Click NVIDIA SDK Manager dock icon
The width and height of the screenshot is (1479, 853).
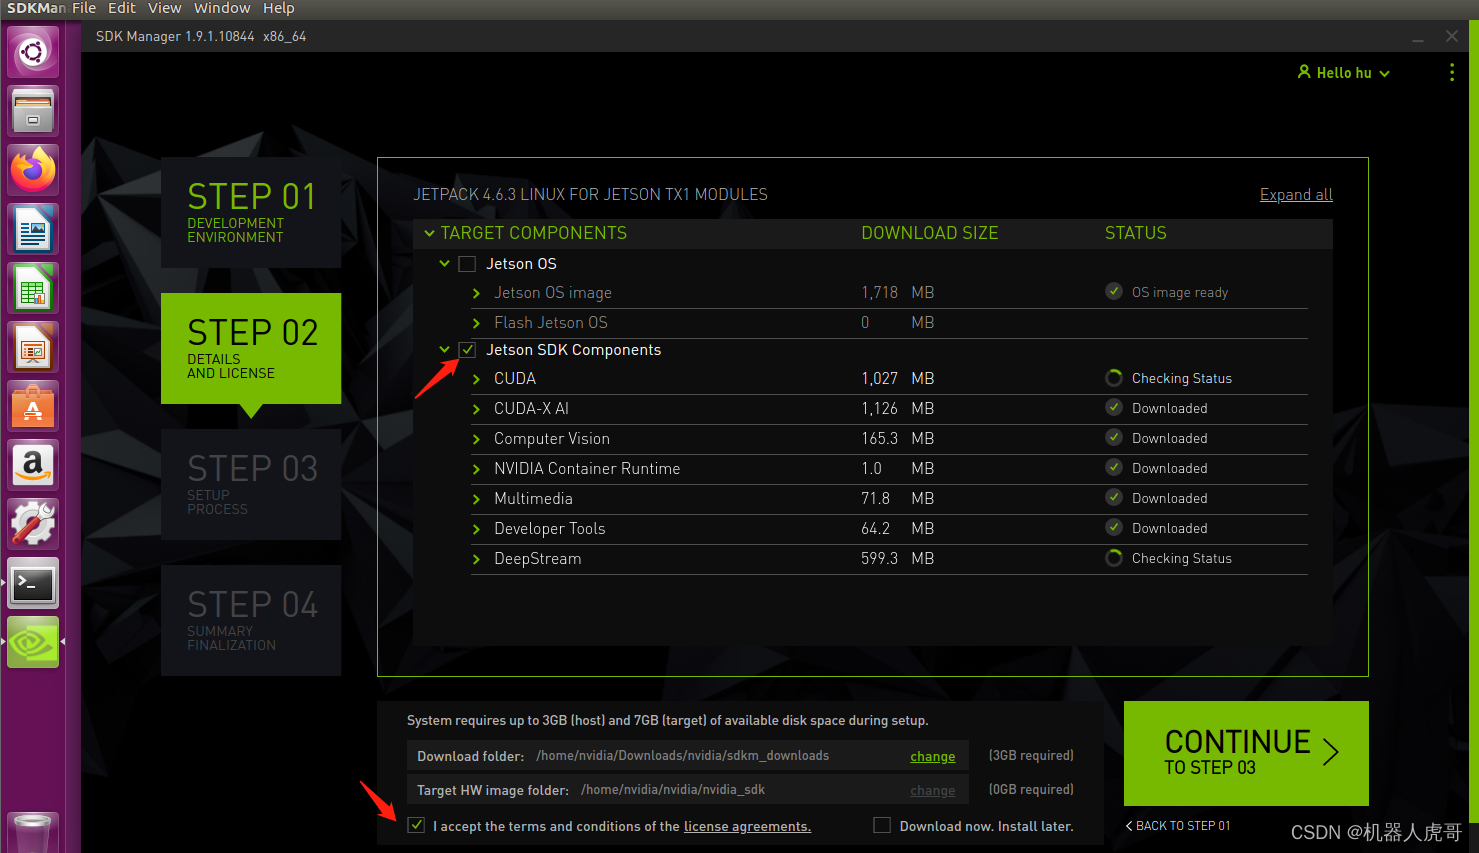[33, 642]
